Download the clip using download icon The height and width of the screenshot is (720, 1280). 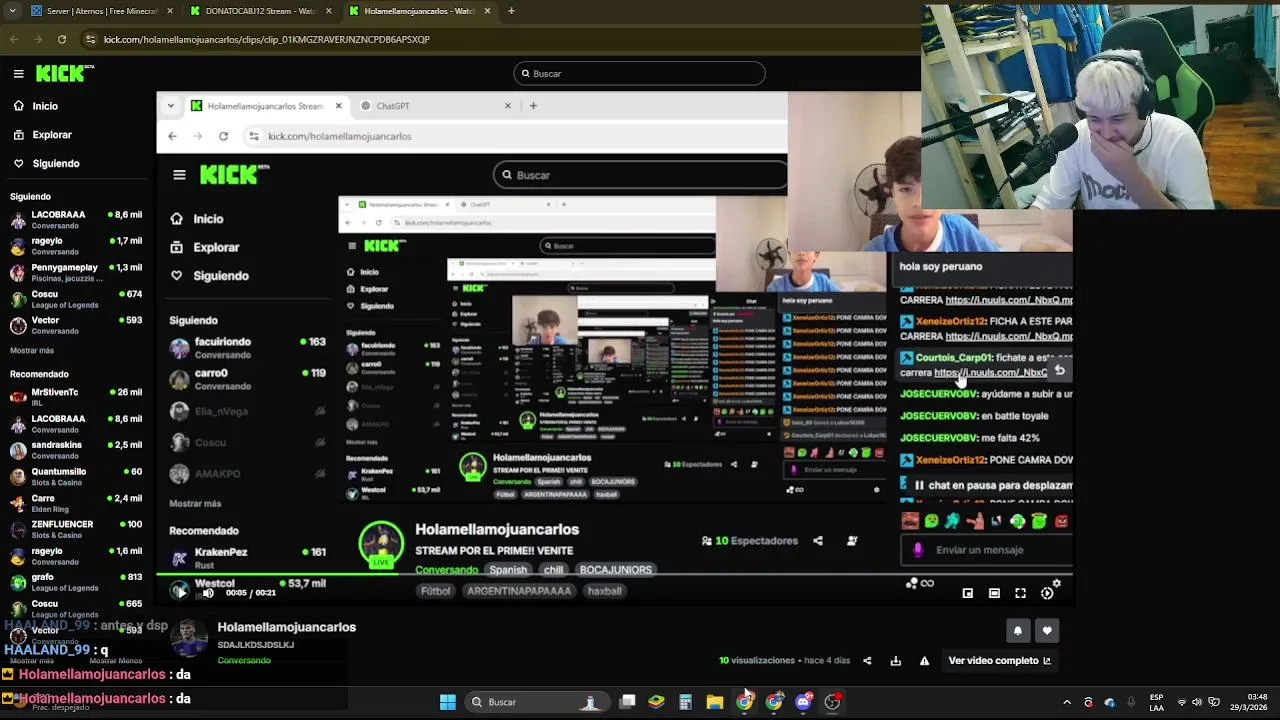click(x=895, y=660)
